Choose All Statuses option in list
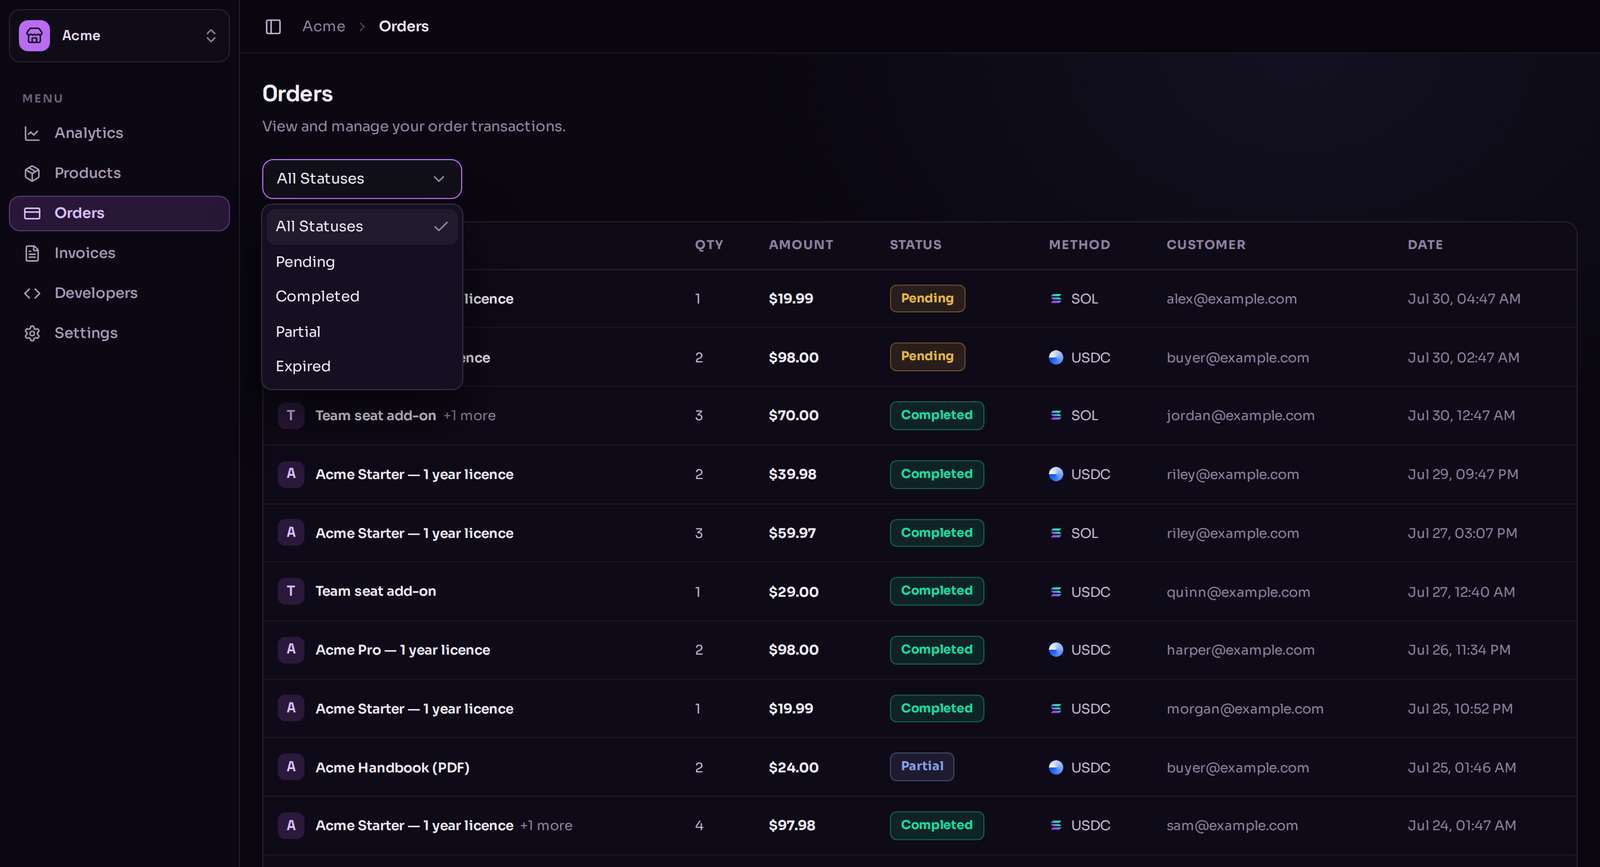 click(362, 226)
